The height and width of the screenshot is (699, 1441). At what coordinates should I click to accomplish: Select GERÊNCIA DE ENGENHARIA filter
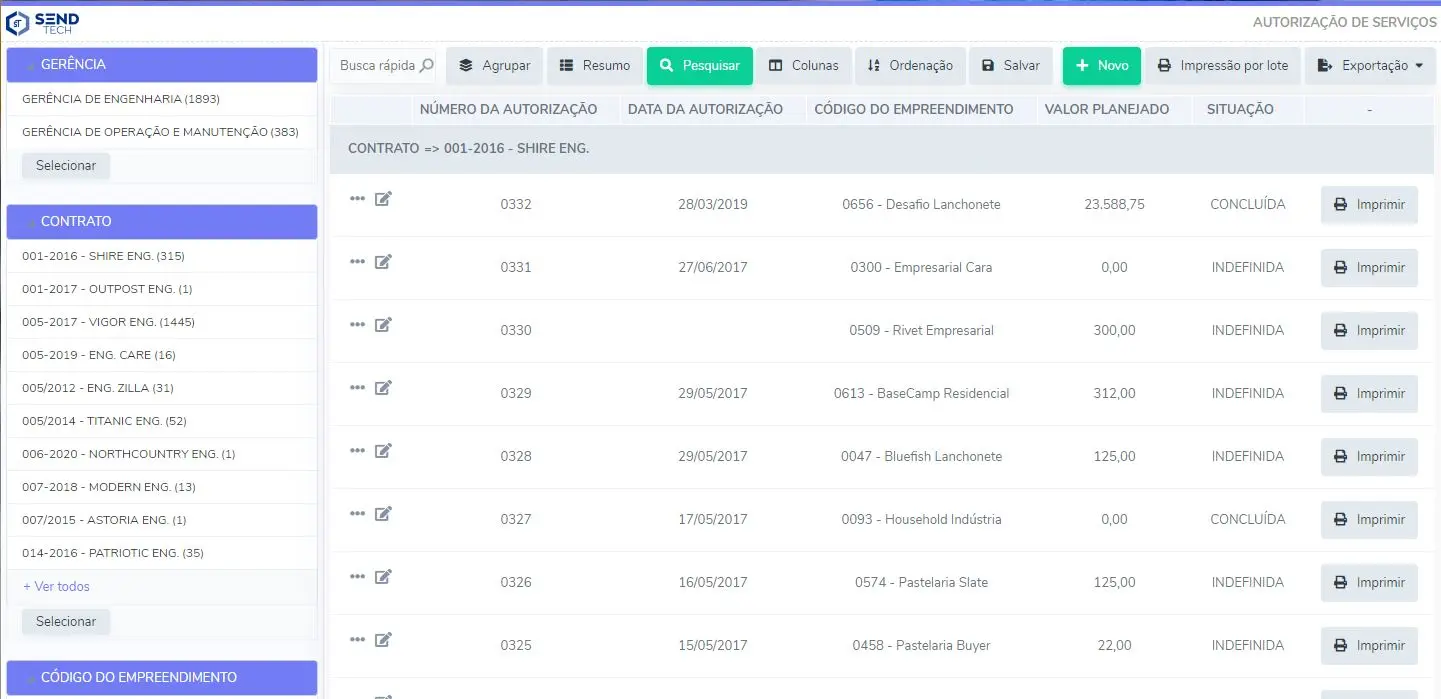(121, 99)
